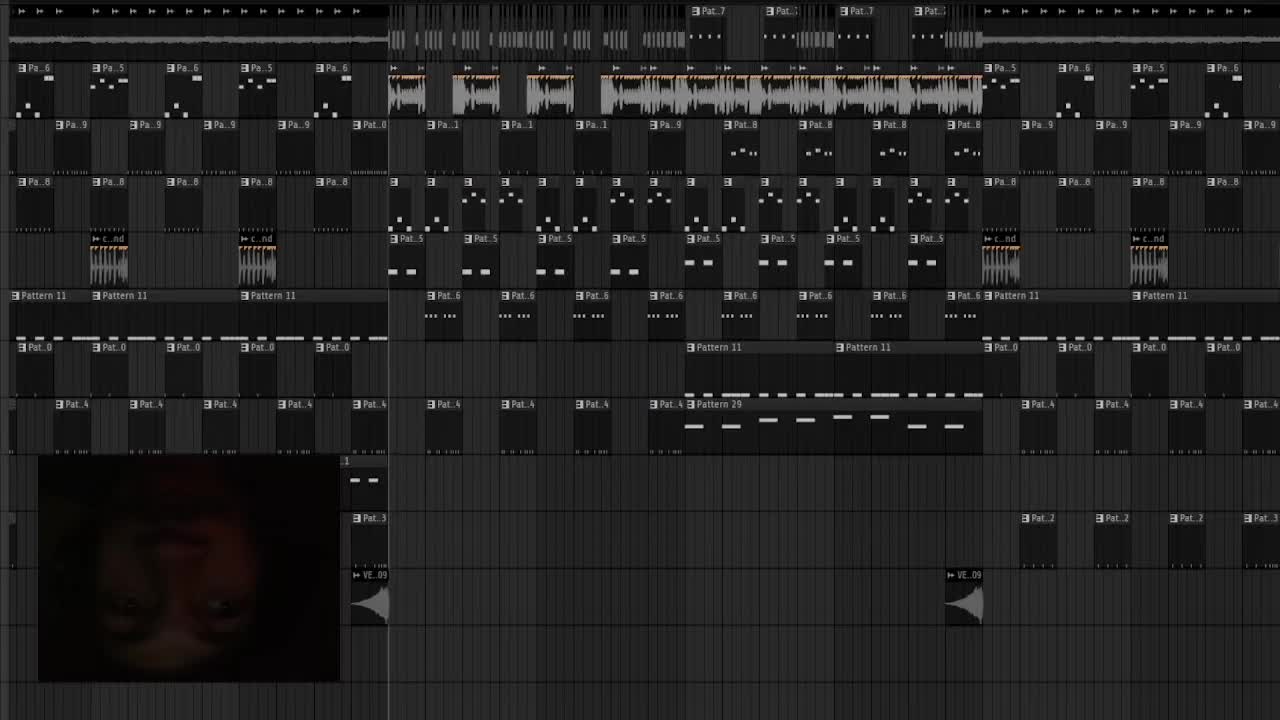The width and height of the screenshot is (1280, 720).
Task: Select the first Pa..6 clip on the second track
Action: pyautogui.click(x=35, y=89)
